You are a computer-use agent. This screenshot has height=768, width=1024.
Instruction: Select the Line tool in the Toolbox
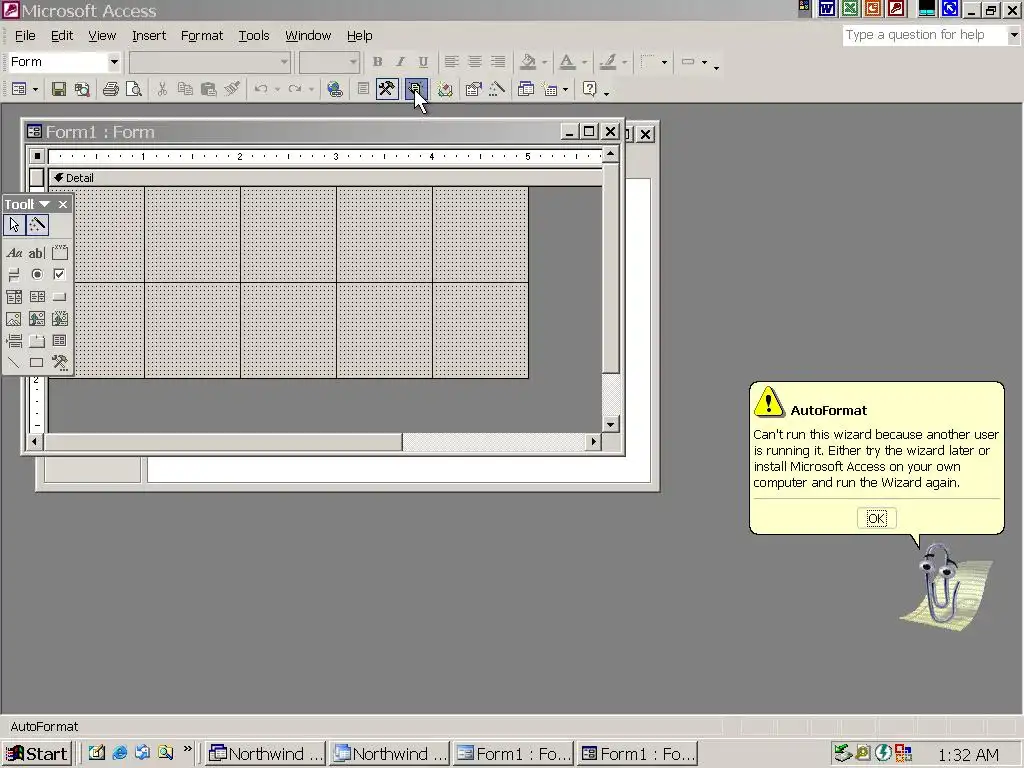14,362
